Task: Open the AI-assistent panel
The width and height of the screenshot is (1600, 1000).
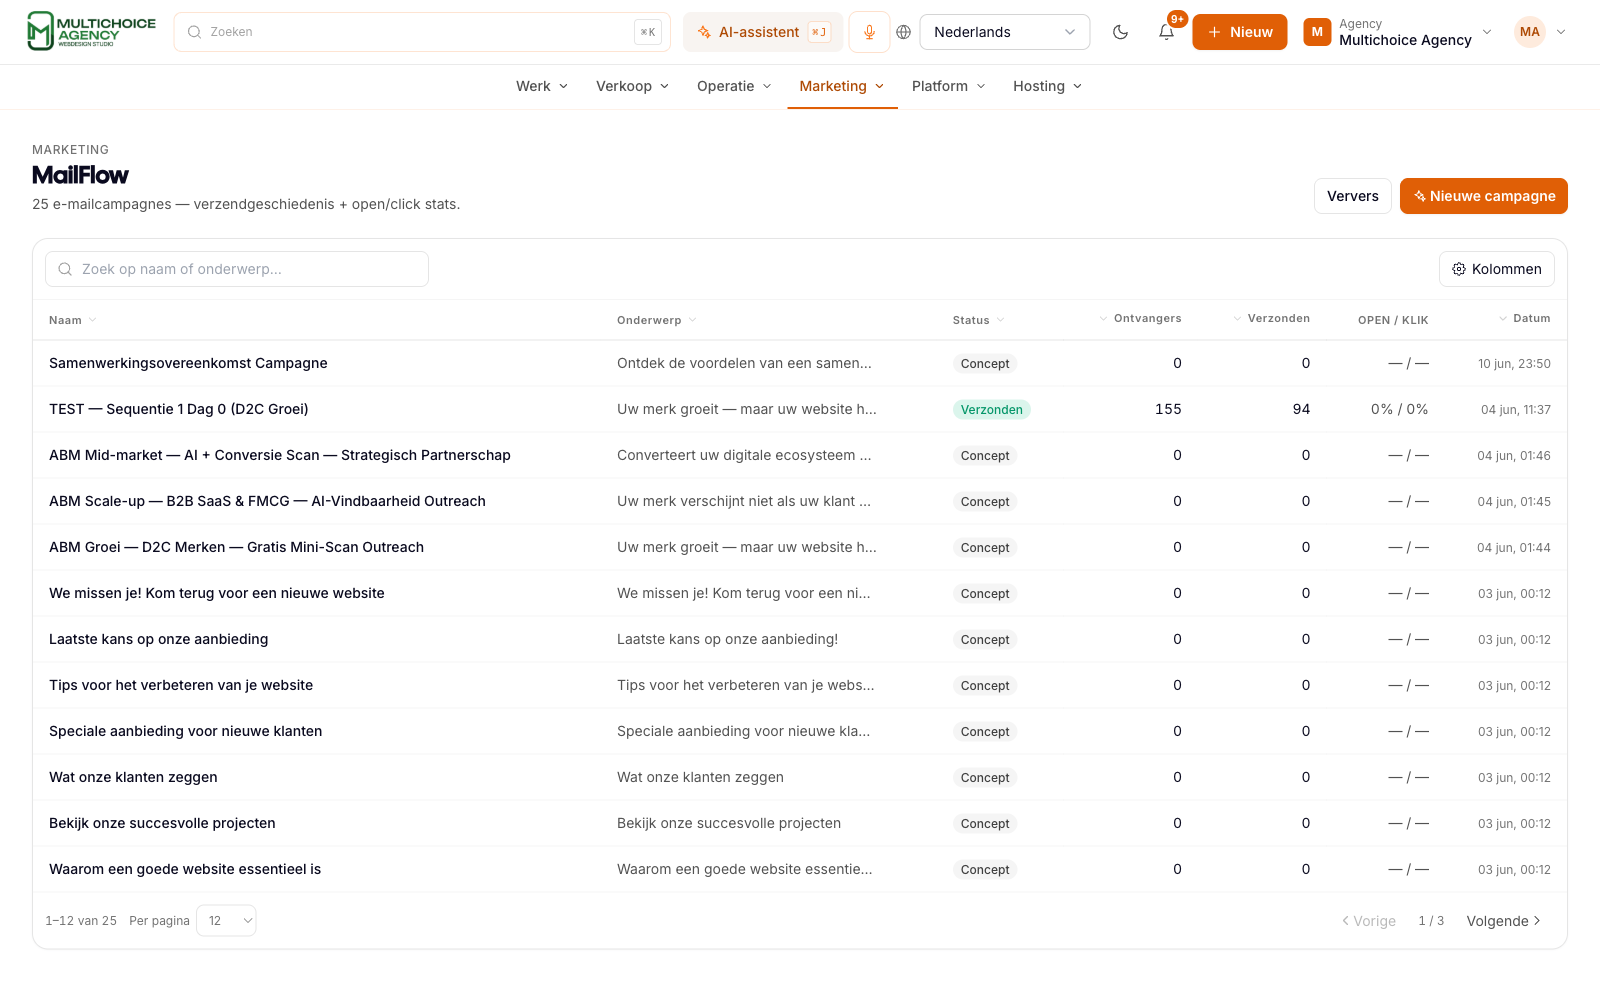Action: coord(763,32)
